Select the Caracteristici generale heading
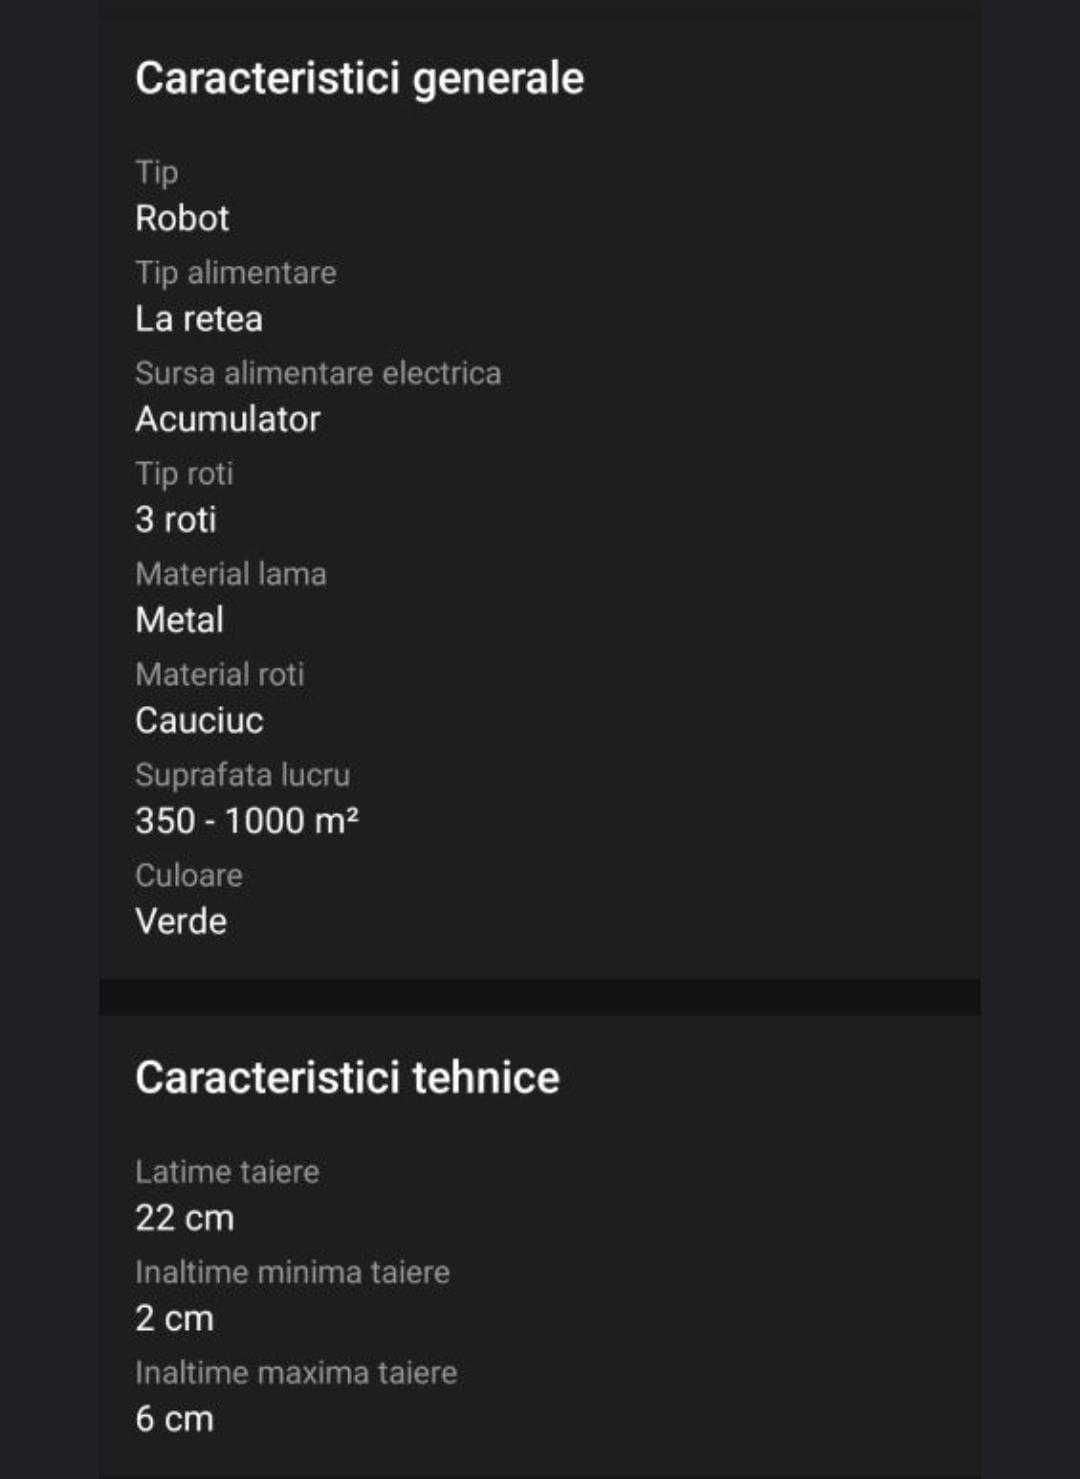The height and width of the screenshot is (1479, 1080). point(359,79)
